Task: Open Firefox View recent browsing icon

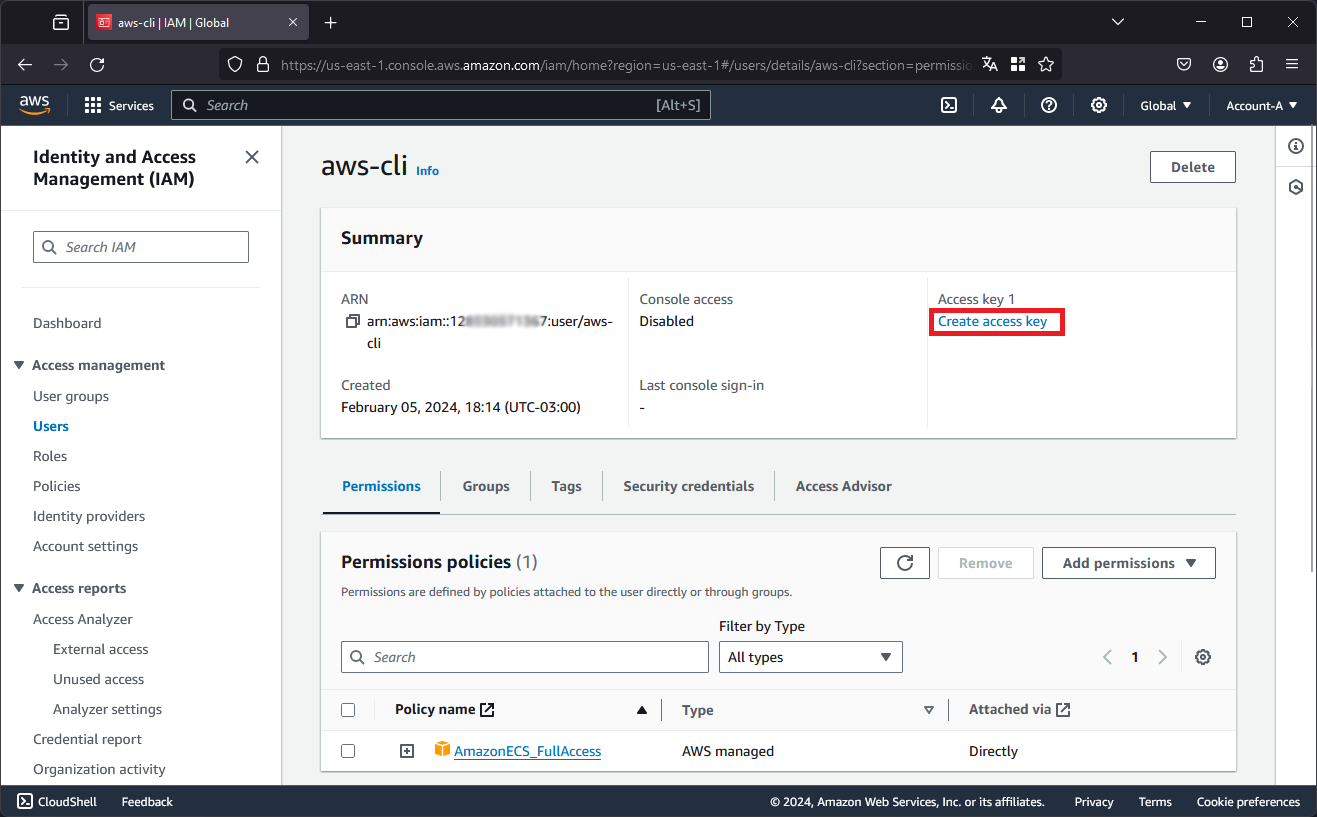Action: [61, 22]
